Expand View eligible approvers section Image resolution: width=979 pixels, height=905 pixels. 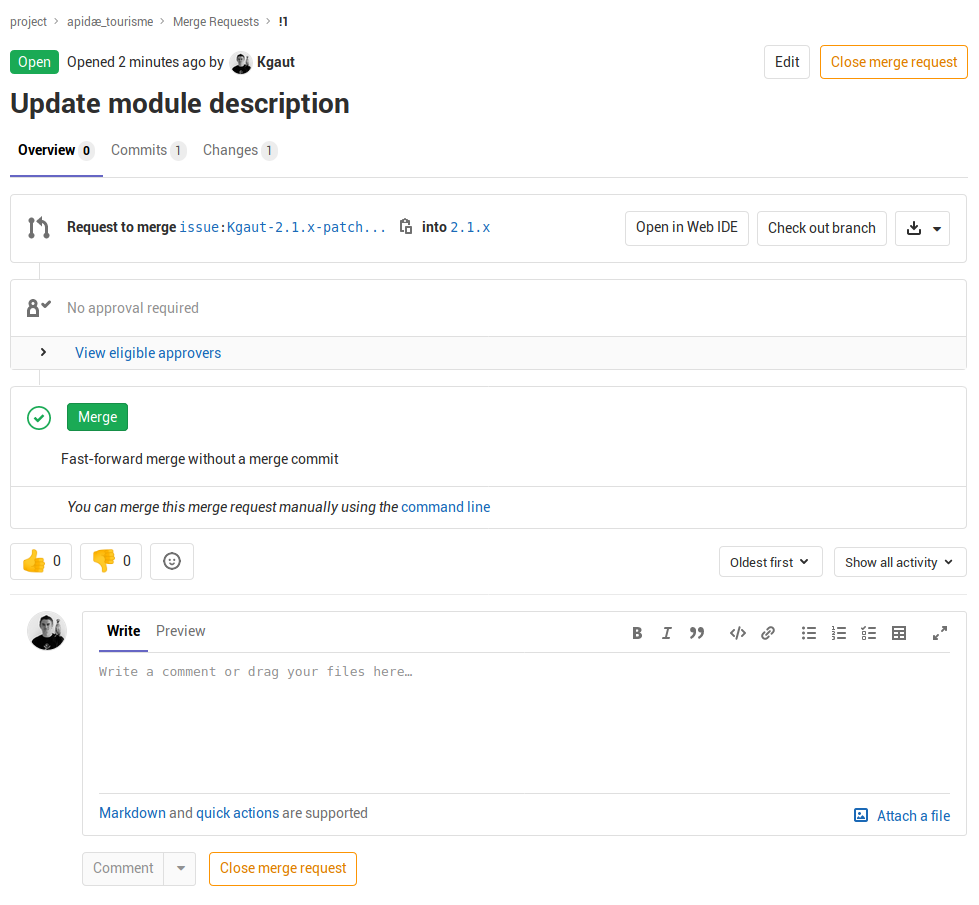pyautogui.click(x=44, y=353)
